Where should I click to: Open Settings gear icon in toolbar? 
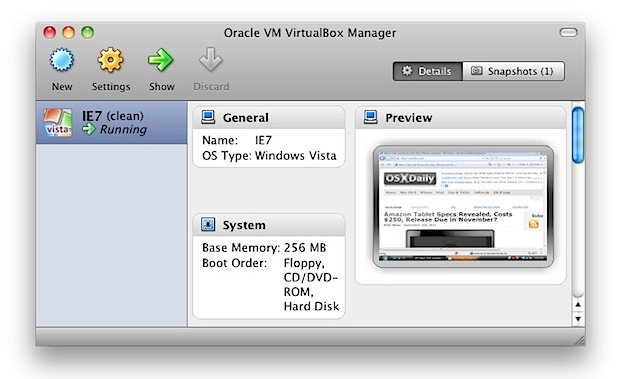(x=110, y=60)
